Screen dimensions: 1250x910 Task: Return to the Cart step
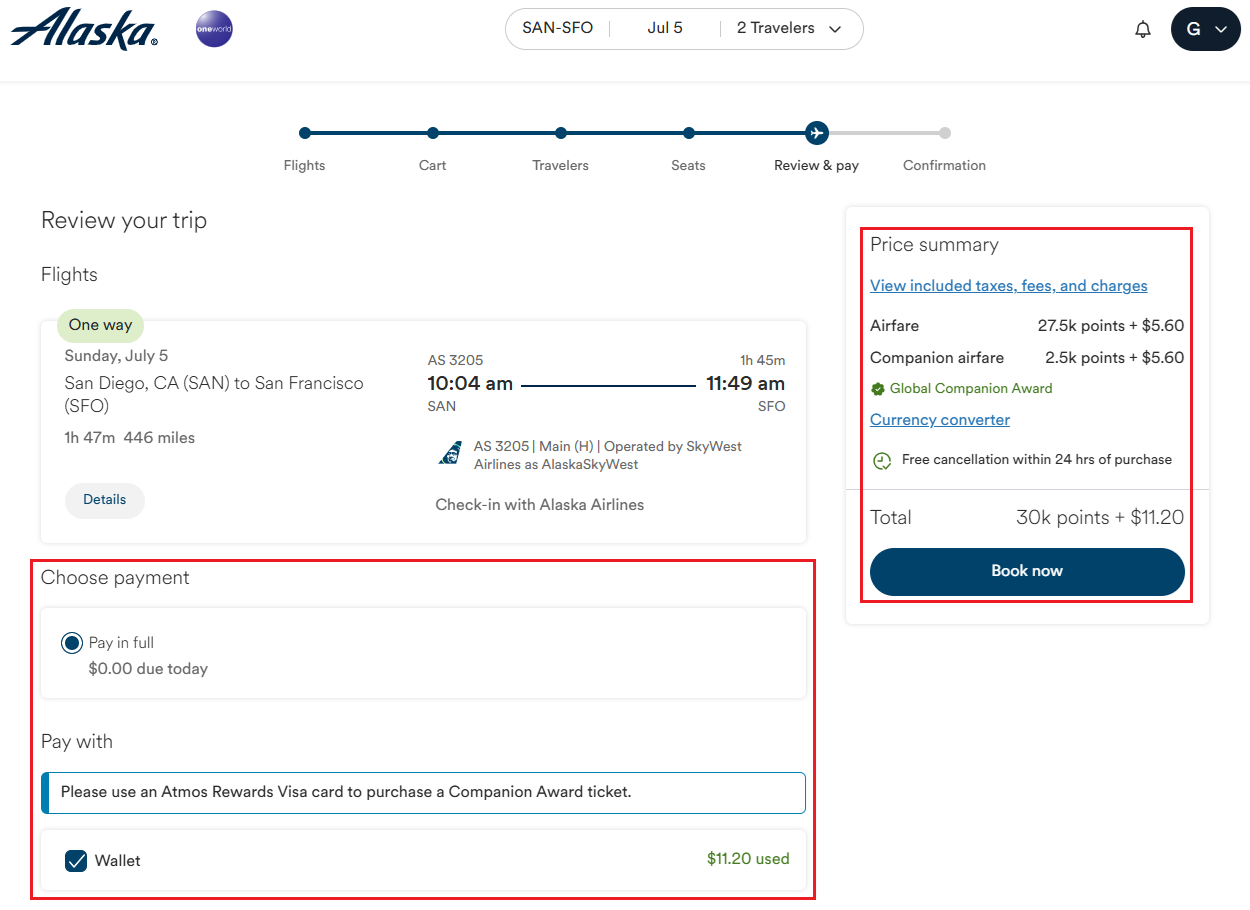click(x=432, y=165)
